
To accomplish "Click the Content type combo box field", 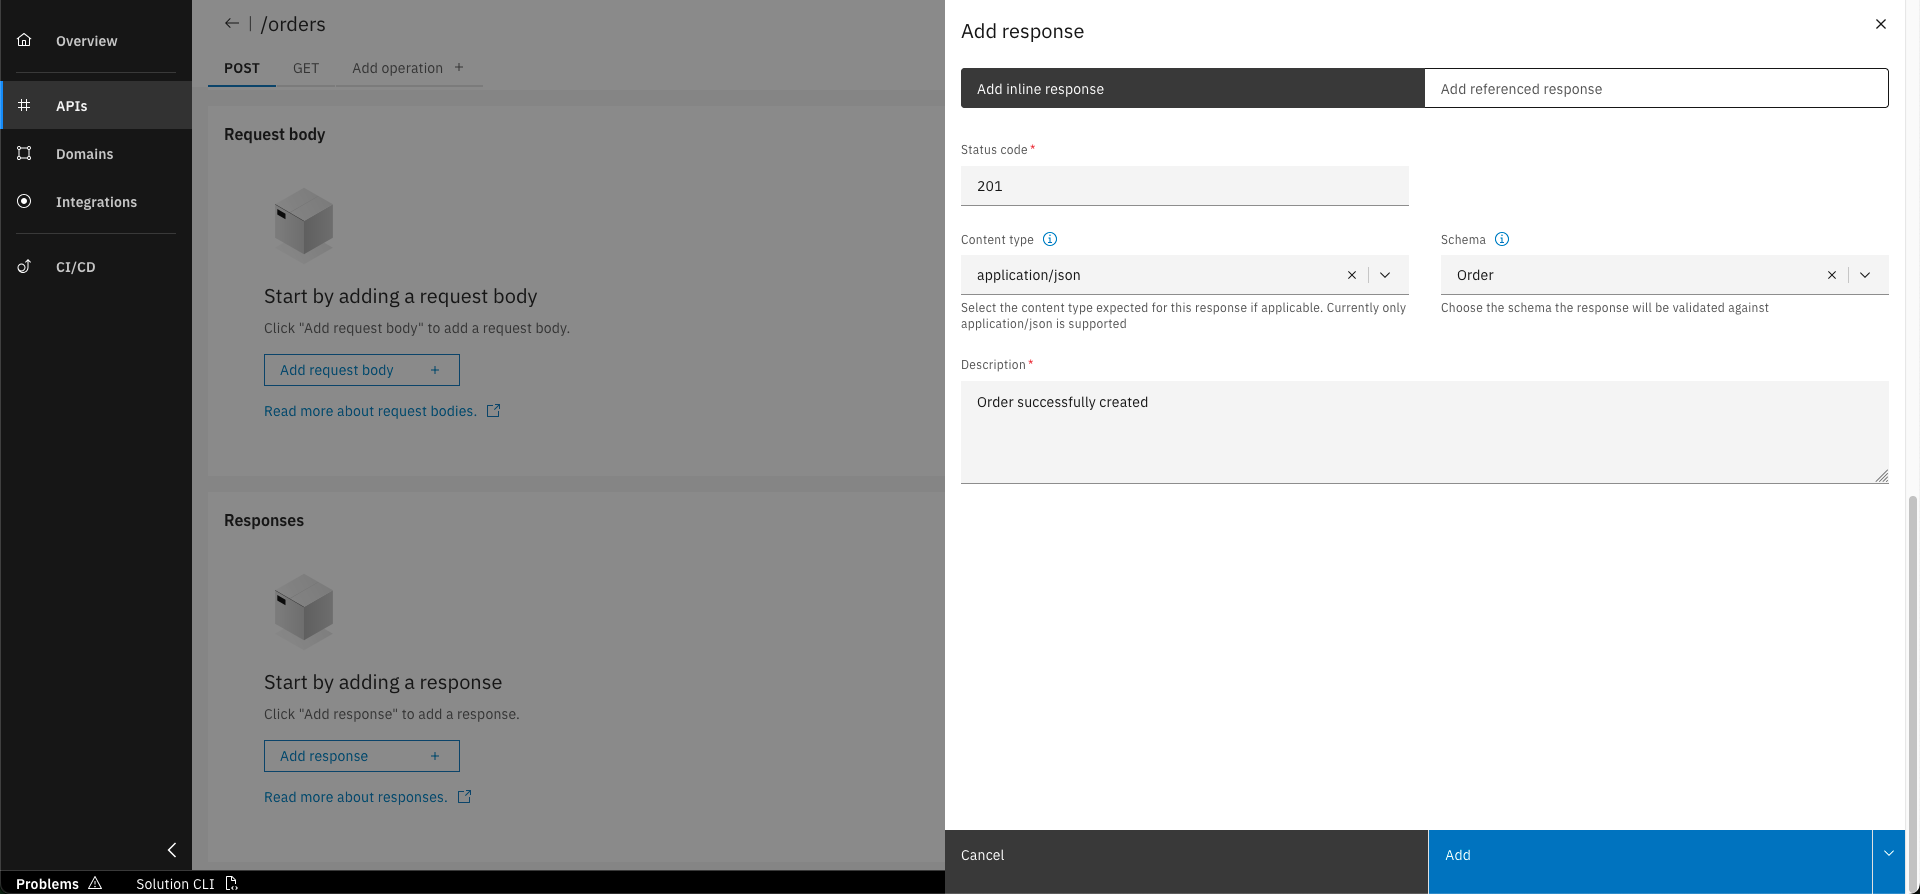I will tap(1185, 275).
